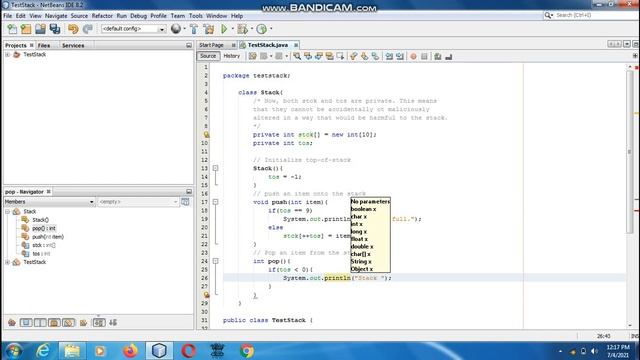
Task: Click the Redo toolbar icon
Action: [87, 29]
